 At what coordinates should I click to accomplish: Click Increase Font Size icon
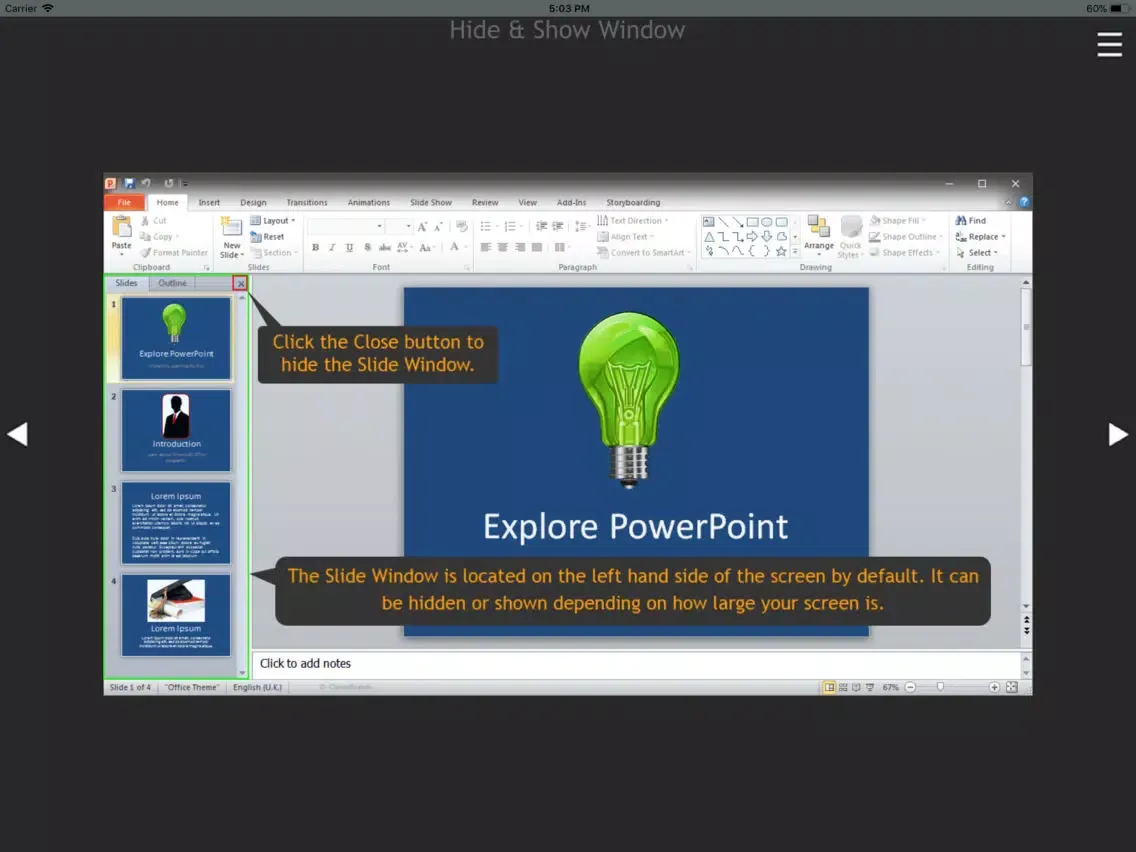click(422, 227)
